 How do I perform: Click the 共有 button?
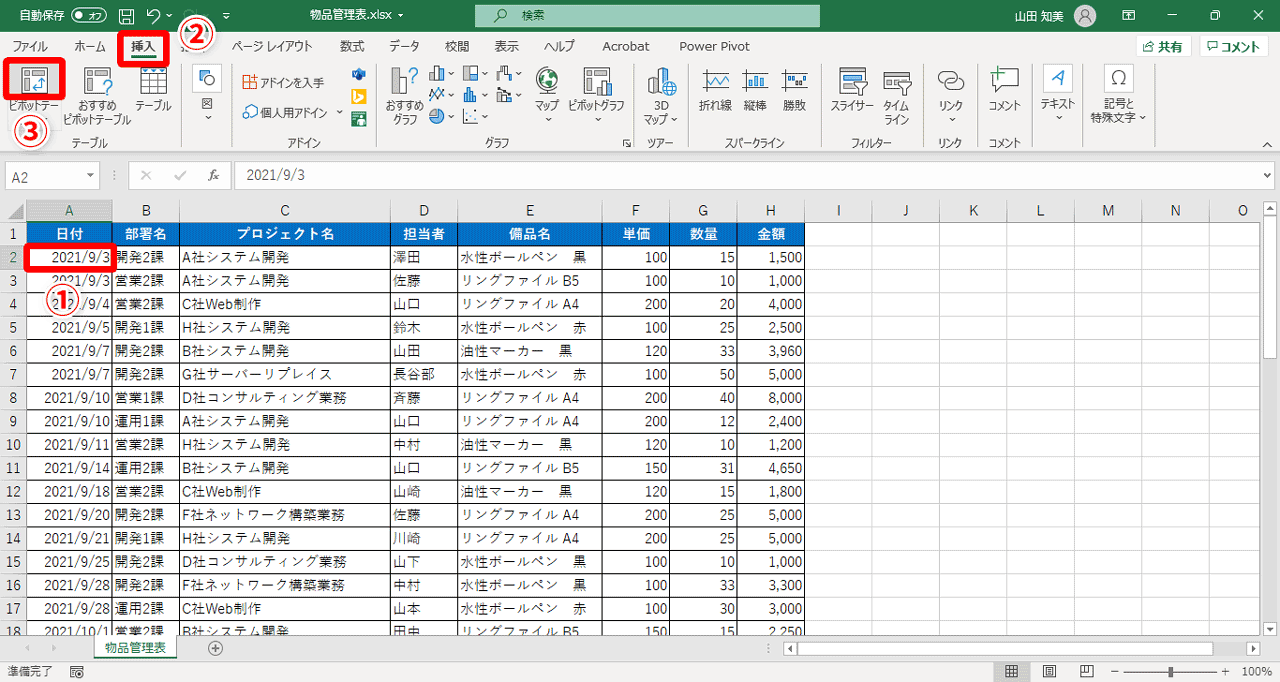pyautogui.click(x=1162, y=45)
